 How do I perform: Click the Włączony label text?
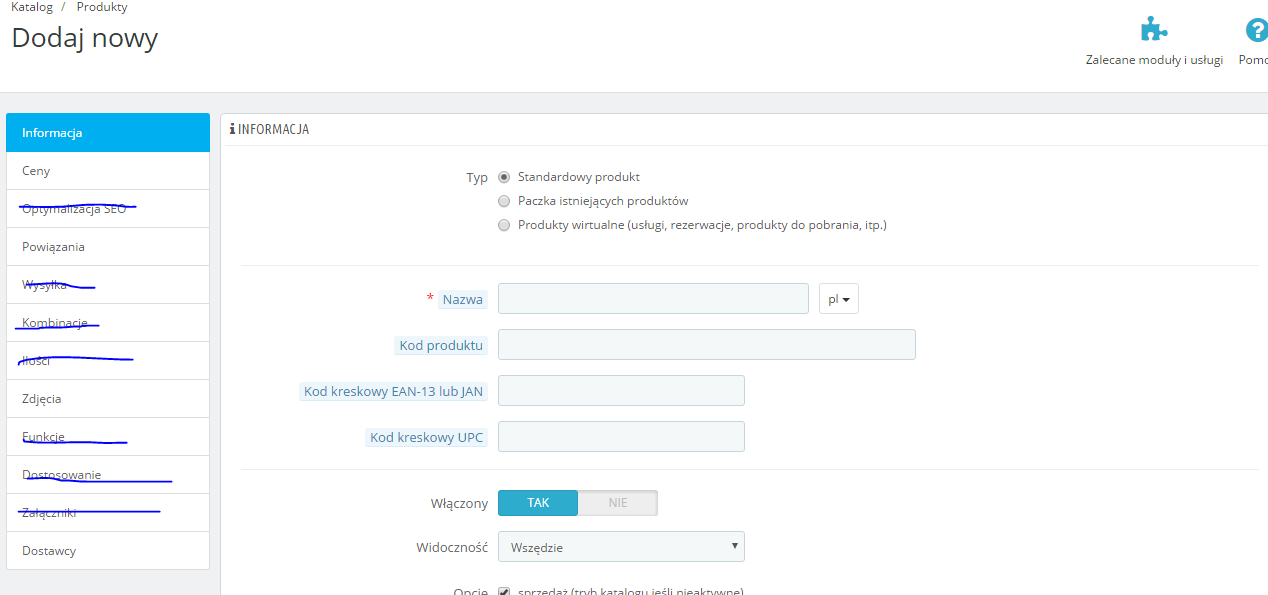(458, 504)
